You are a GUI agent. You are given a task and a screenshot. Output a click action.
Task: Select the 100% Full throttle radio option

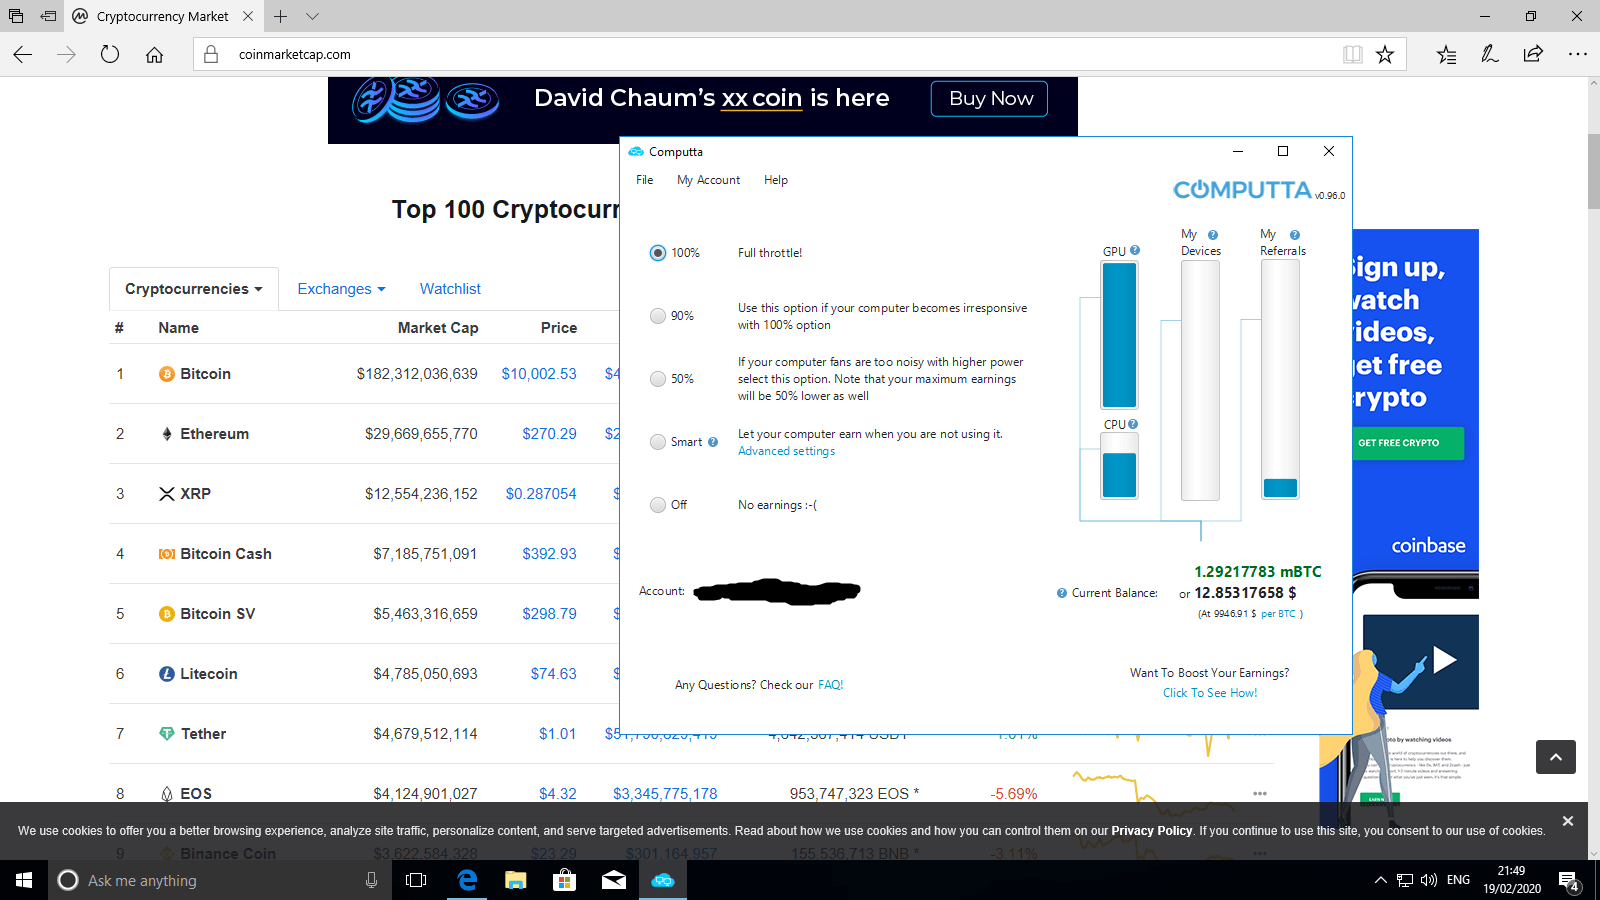[658, 253]
